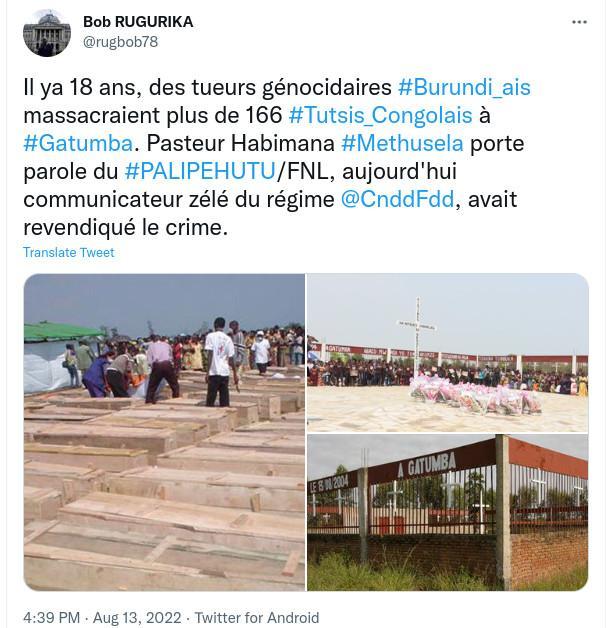Open the three-dot more options menu

coord(579,22)
